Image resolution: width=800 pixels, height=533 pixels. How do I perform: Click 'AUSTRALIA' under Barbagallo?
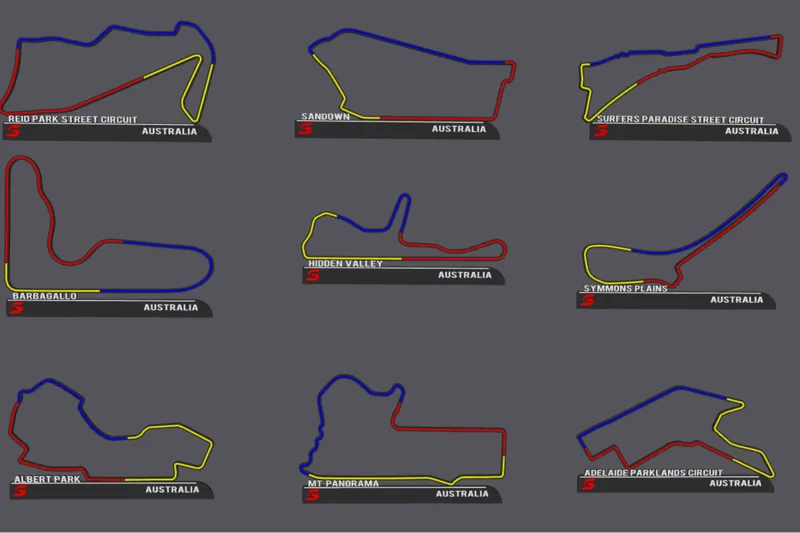pos(171,307)
